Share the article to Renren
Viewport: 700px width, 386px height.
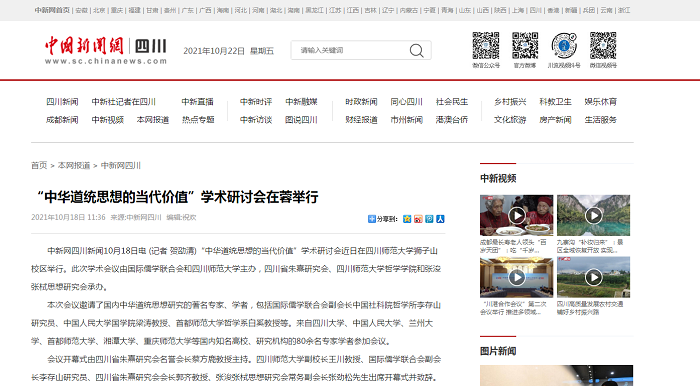[440, 219]
